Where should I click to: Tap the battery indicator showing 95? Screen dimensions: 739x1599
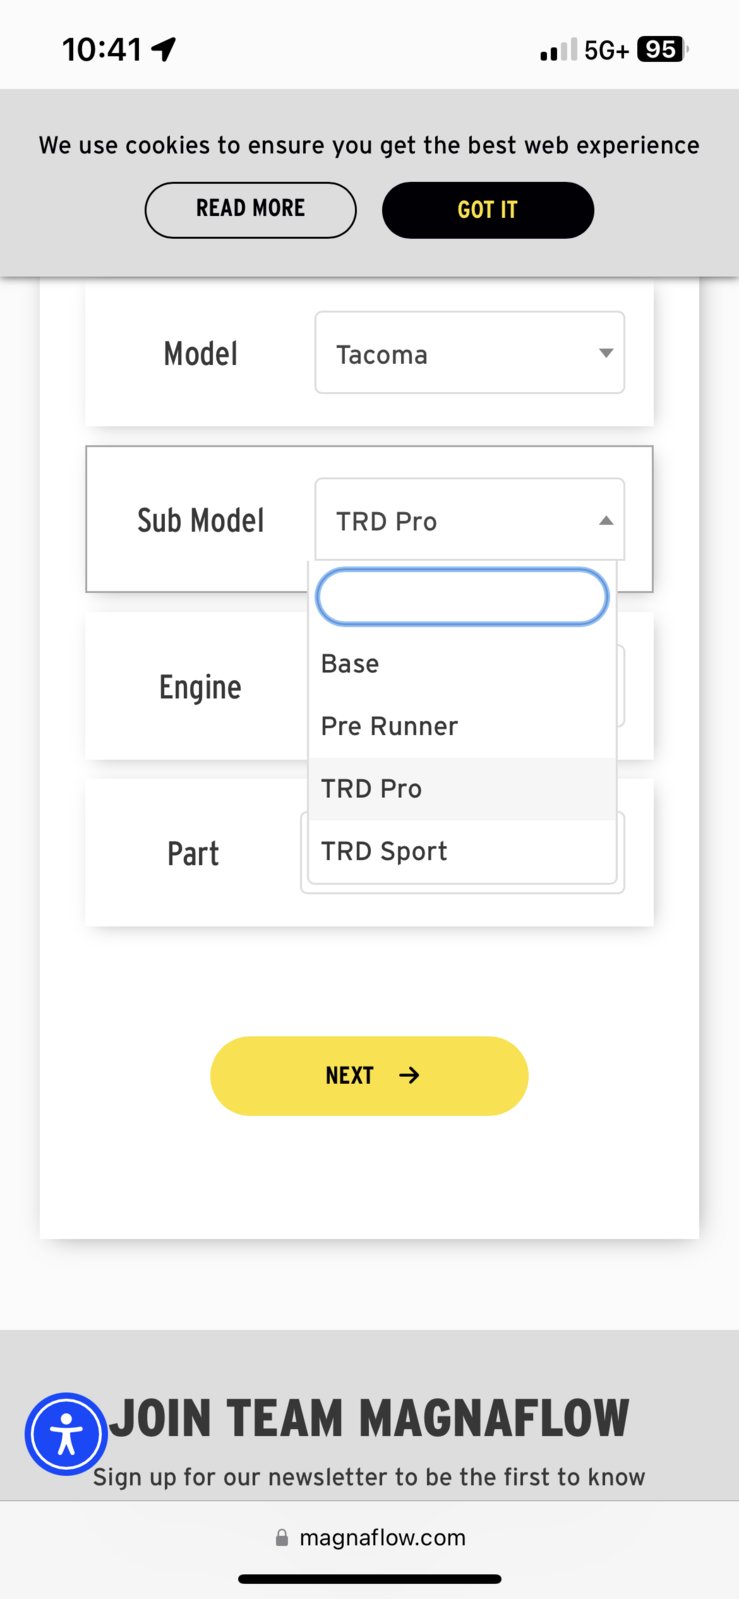(x=662, y=49)
